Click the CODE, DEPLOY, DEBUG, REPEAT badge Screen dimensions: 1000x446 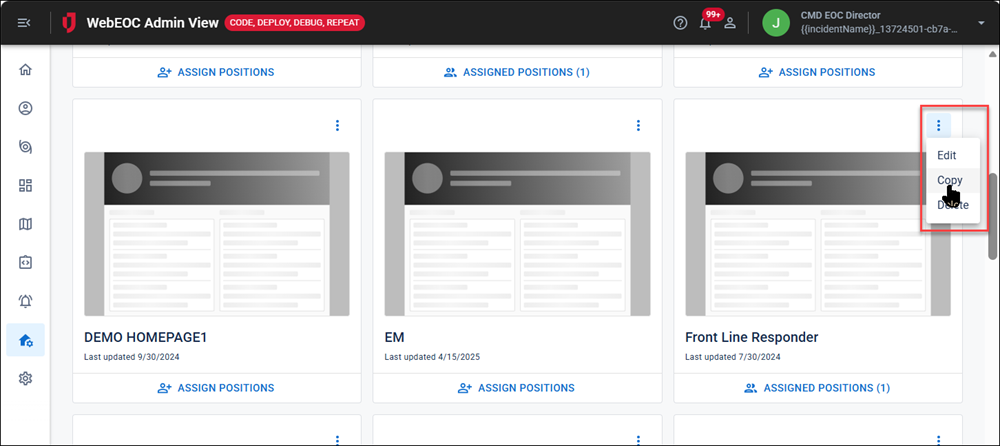pos(295,23)
